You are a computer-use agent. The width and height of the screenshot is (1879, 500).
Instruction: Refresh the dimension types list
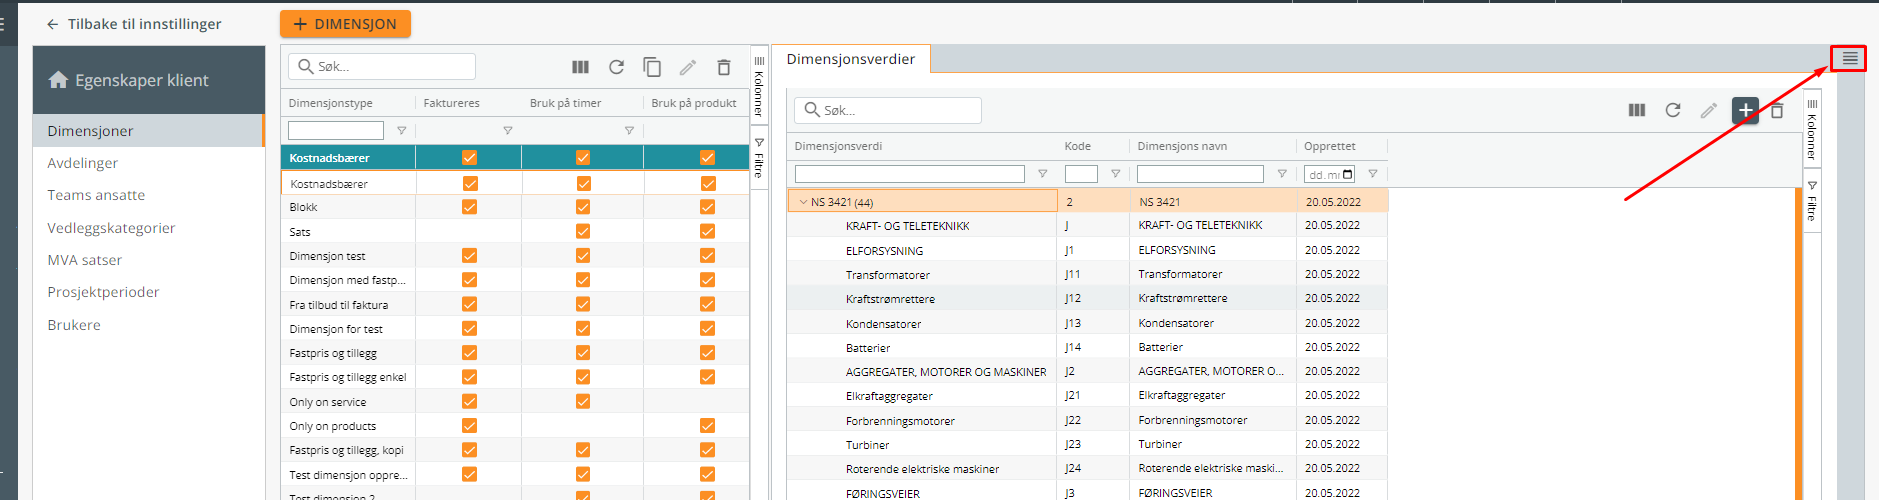click(616, 67)
